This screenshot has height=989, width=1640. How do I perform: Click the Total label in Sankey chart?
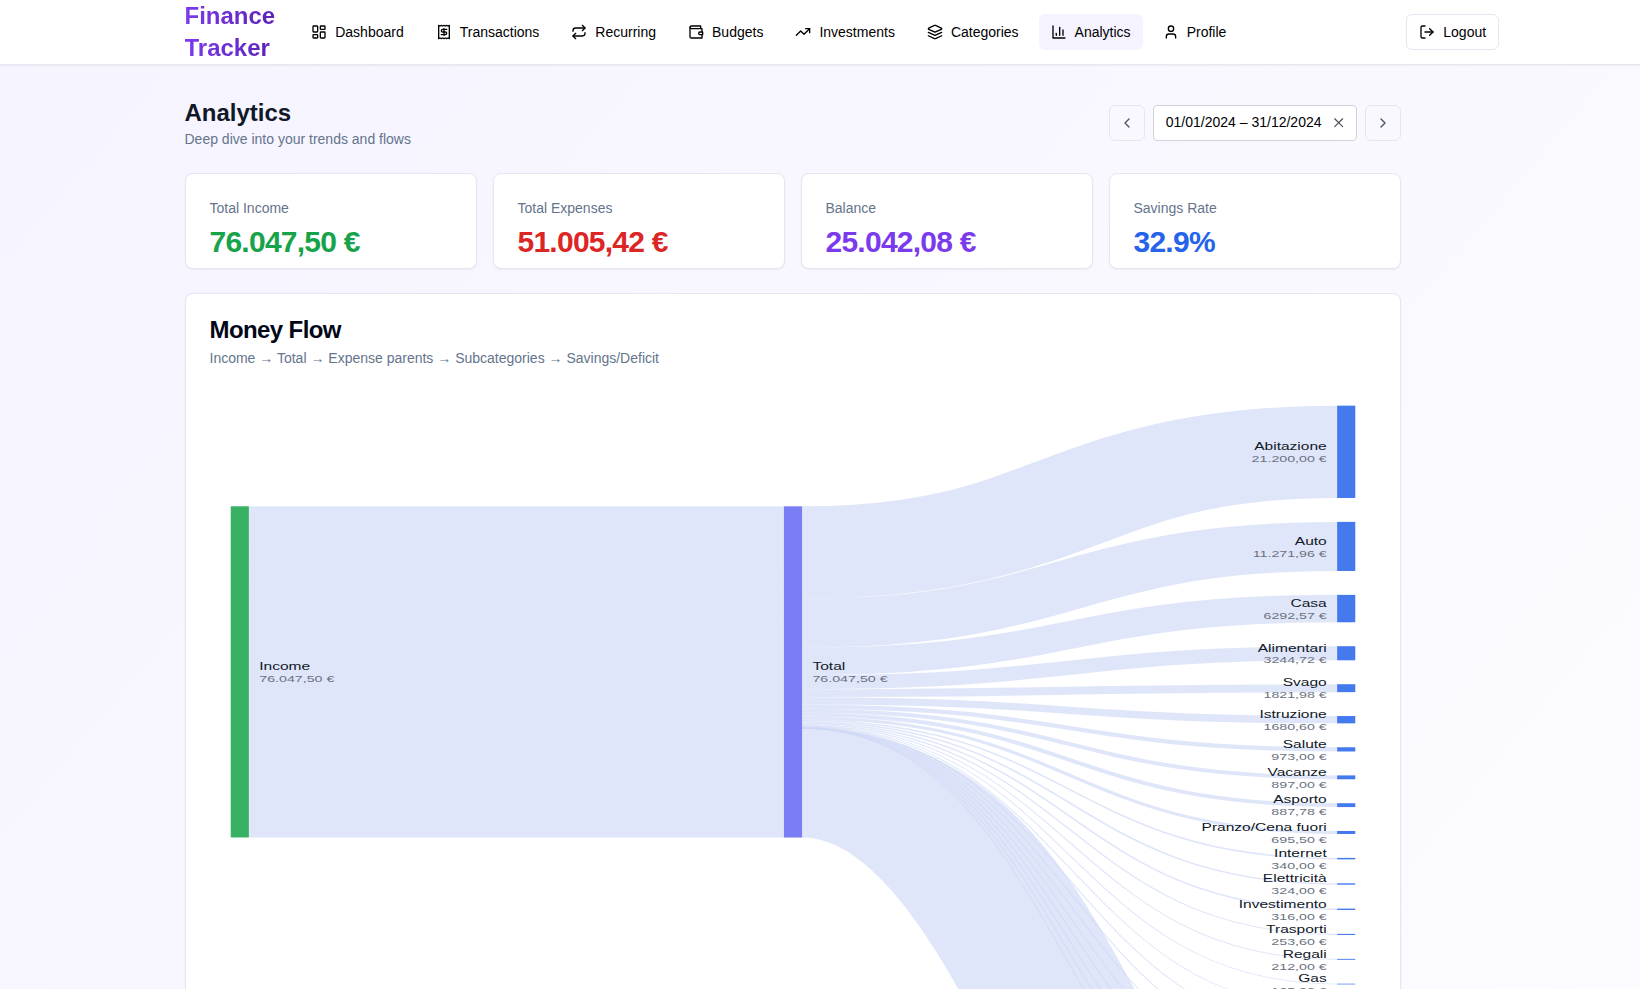click(829, 666)
